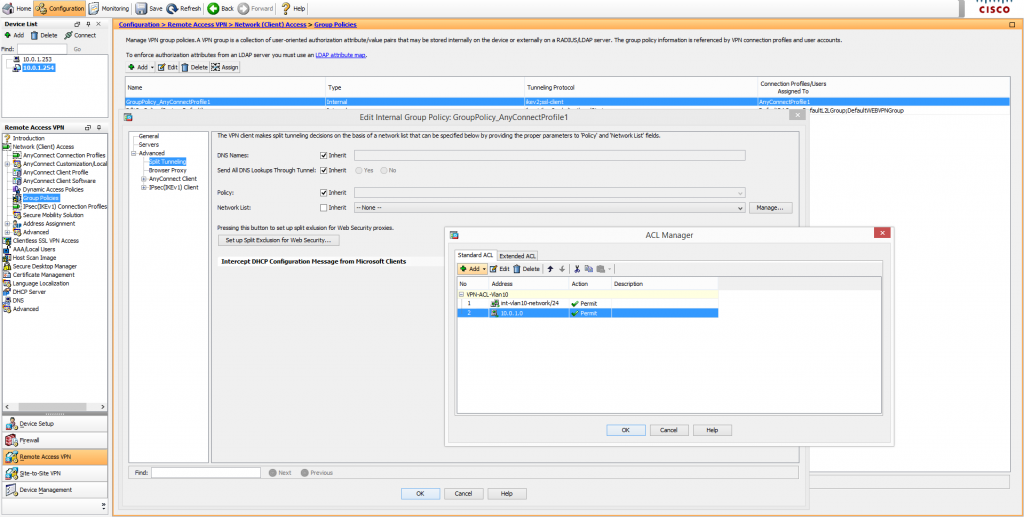This screenshot has height=517, width=1024.
Task: Open Servers in the group policy tree
Action: pos(148,145)
